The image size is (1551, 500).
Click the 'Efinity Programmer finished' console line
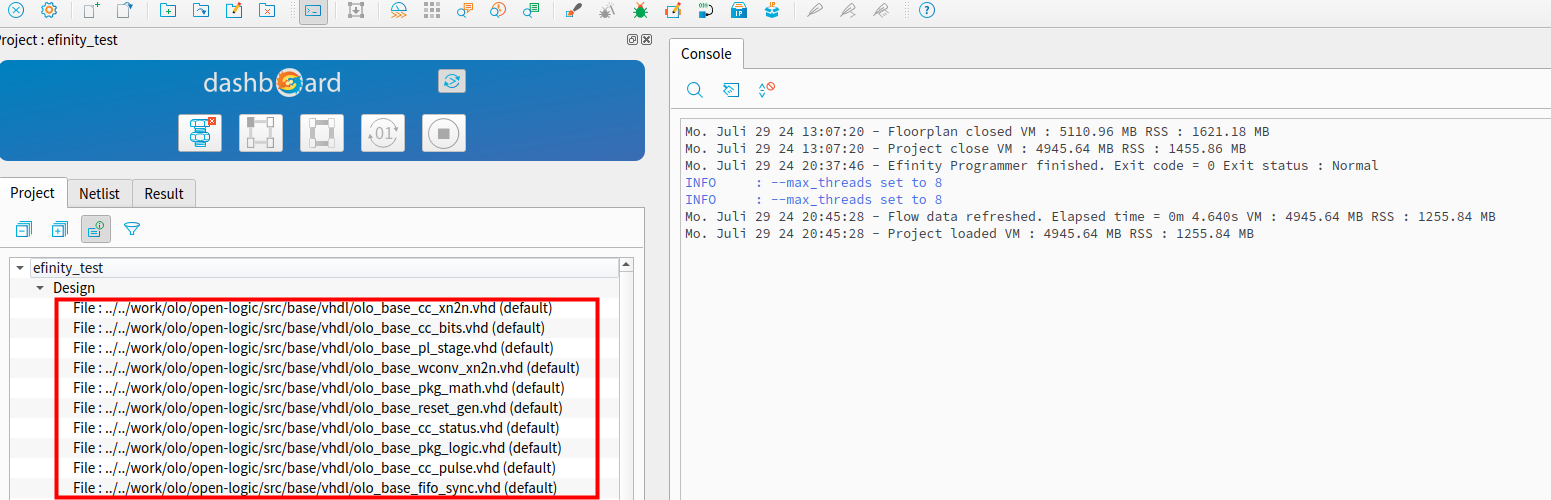point(1032,166)
